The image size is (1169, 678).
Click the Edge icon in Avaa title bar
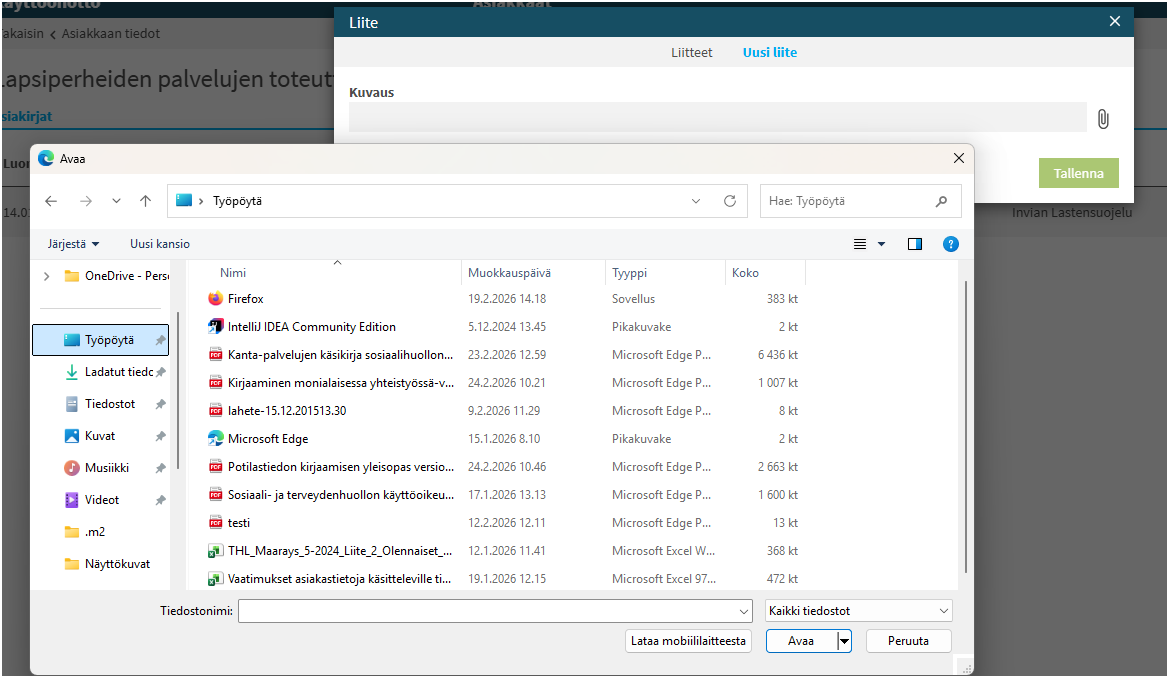(x=46, y=158)
